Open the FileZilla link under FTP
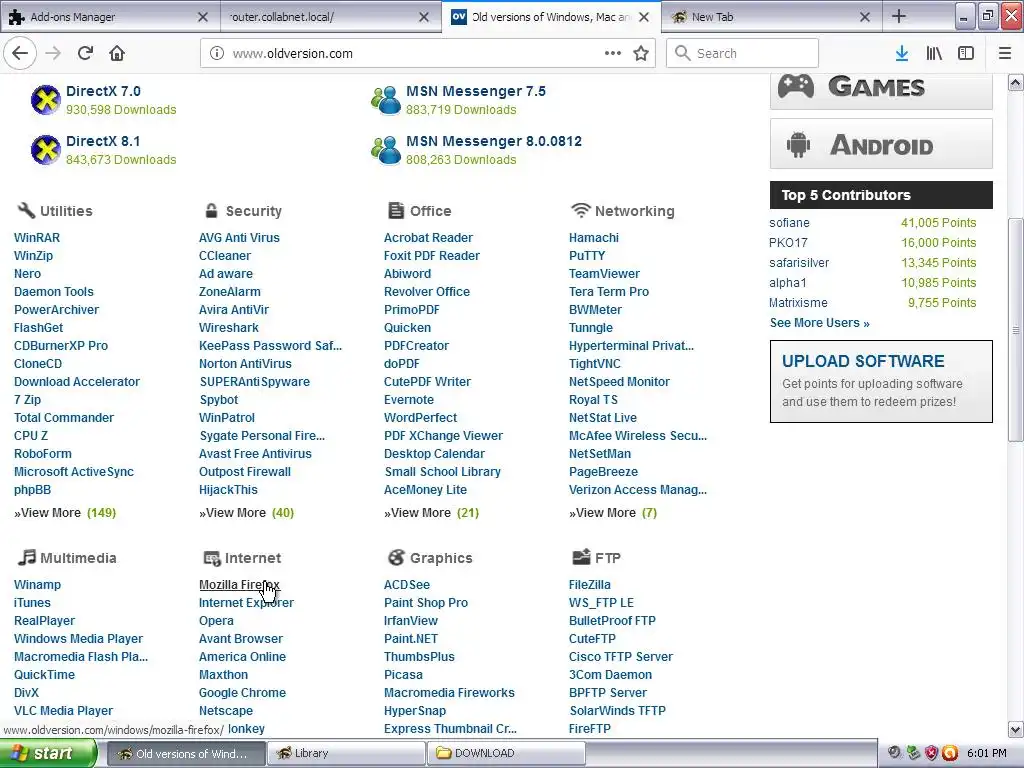1024x768 pixels. click(589, 584)
